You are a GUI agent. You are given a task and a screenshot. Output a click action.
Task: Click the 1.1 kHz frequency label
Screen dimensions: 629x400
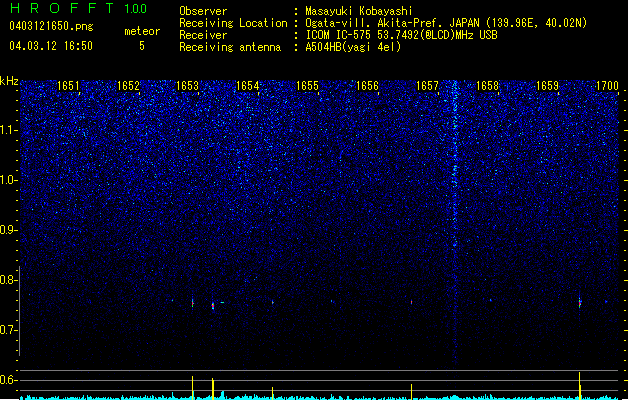click(x=8, y=130)
